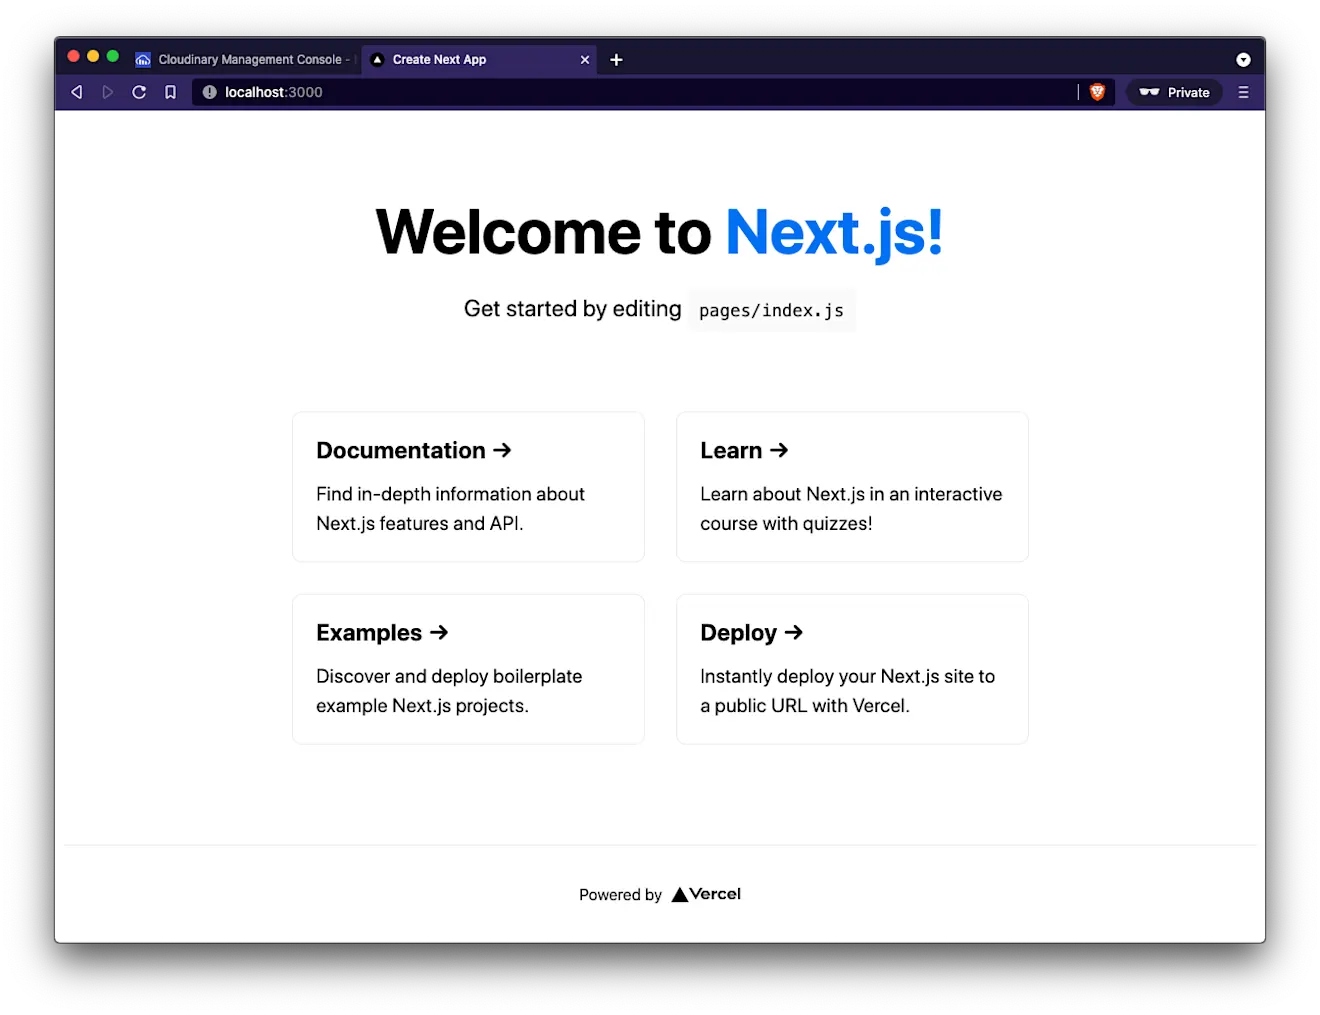The height and width of the screenshot is (1015, 1320).
Task: Click the Vercel triangle logo
Action: tap(680, 895)
